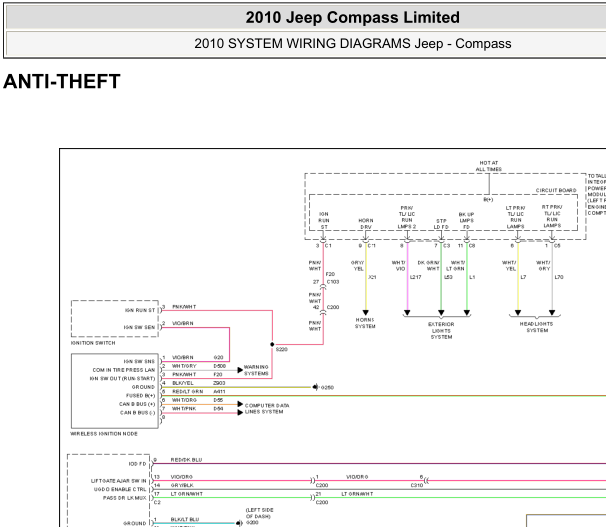Click the 'IGNITION SWITCH' component label
606x527 pixels.
93,343
